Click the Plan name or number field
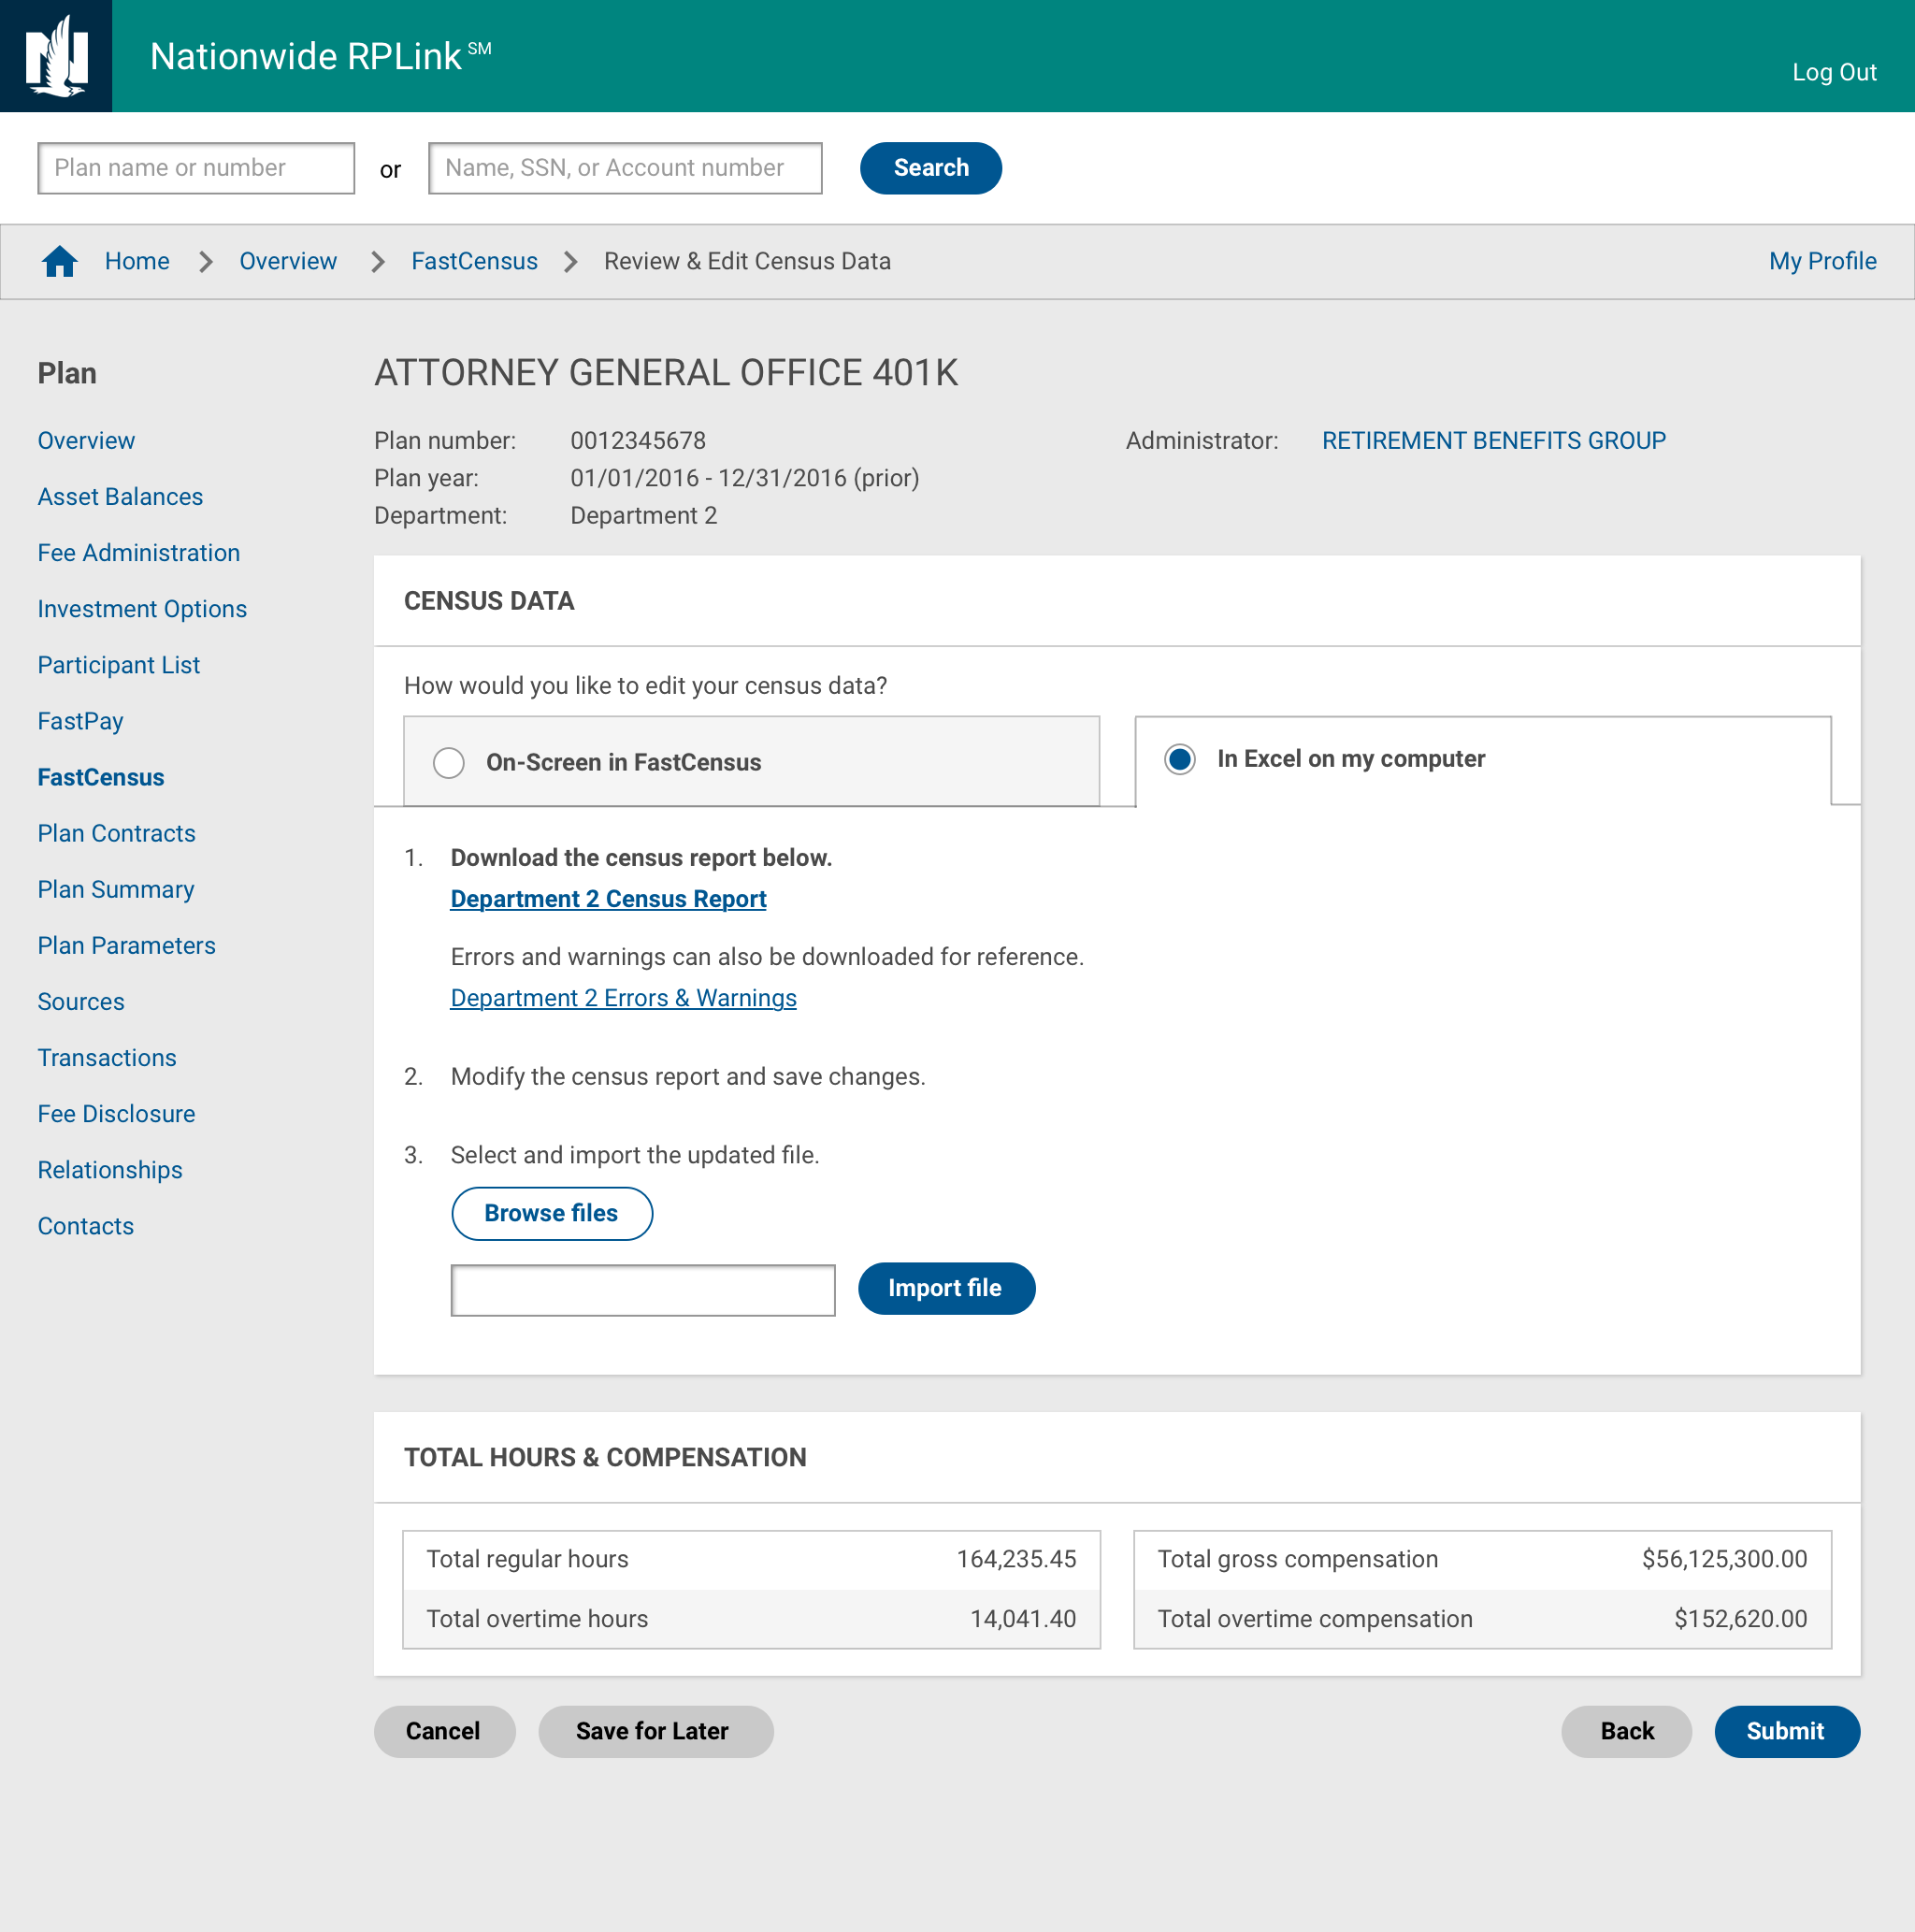 pyautogui.click(x=196, y=168)
